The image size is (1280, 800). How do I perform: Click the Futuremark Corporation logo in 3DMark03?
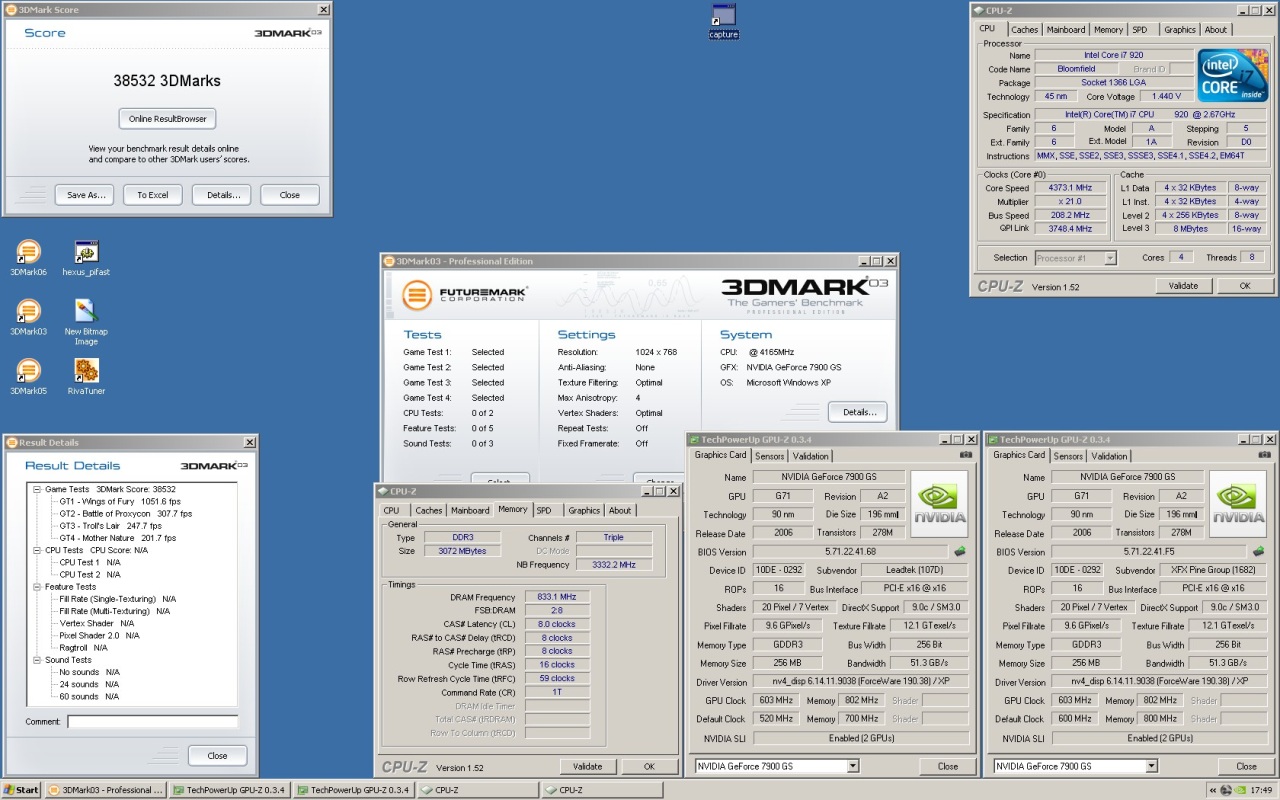pos(465,295)
